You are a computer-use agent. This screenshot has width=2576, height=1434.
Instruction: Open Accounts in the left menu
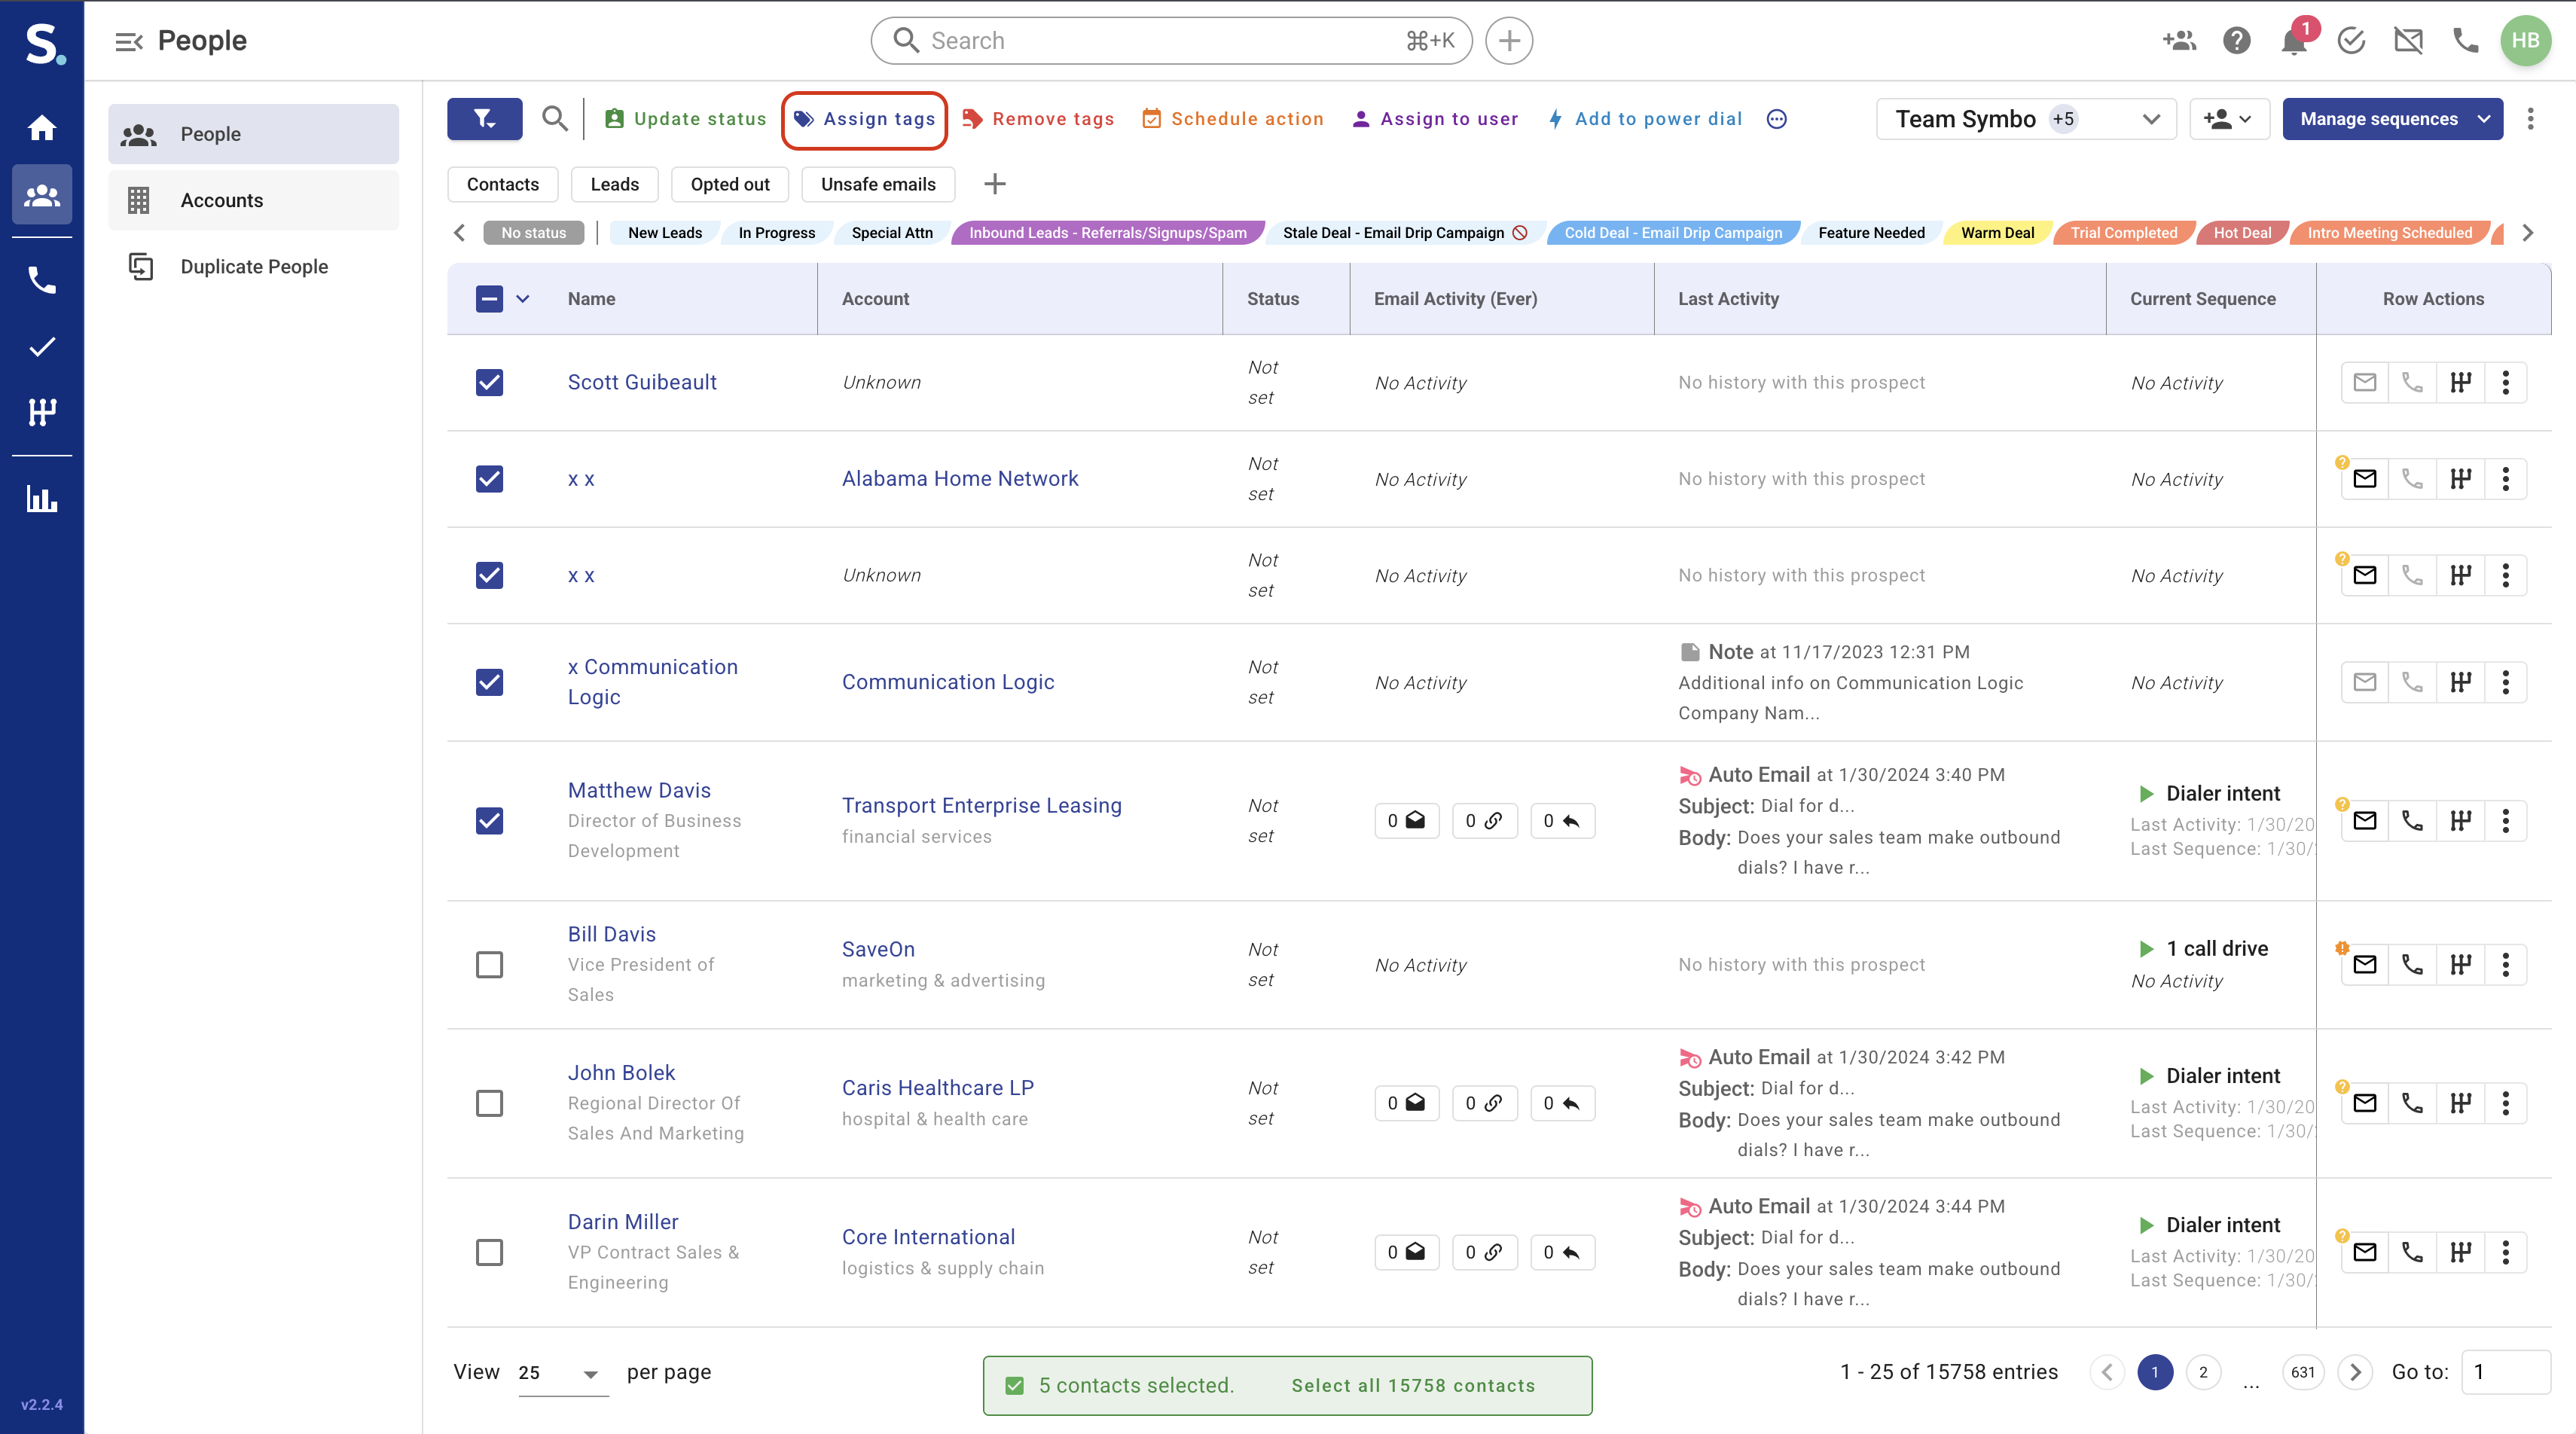[x=222, y=200]
